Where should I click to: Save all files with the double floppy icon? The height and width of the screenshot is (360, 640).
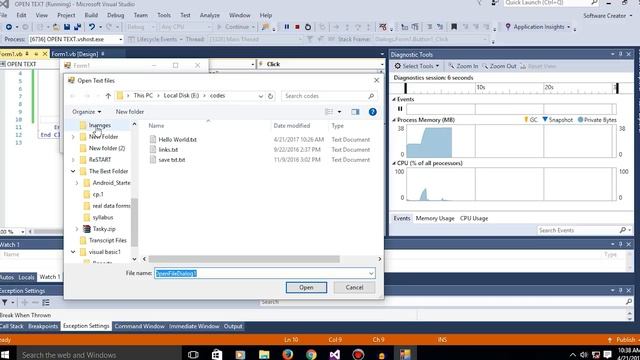pyautogui.click(x=77, y=27)
